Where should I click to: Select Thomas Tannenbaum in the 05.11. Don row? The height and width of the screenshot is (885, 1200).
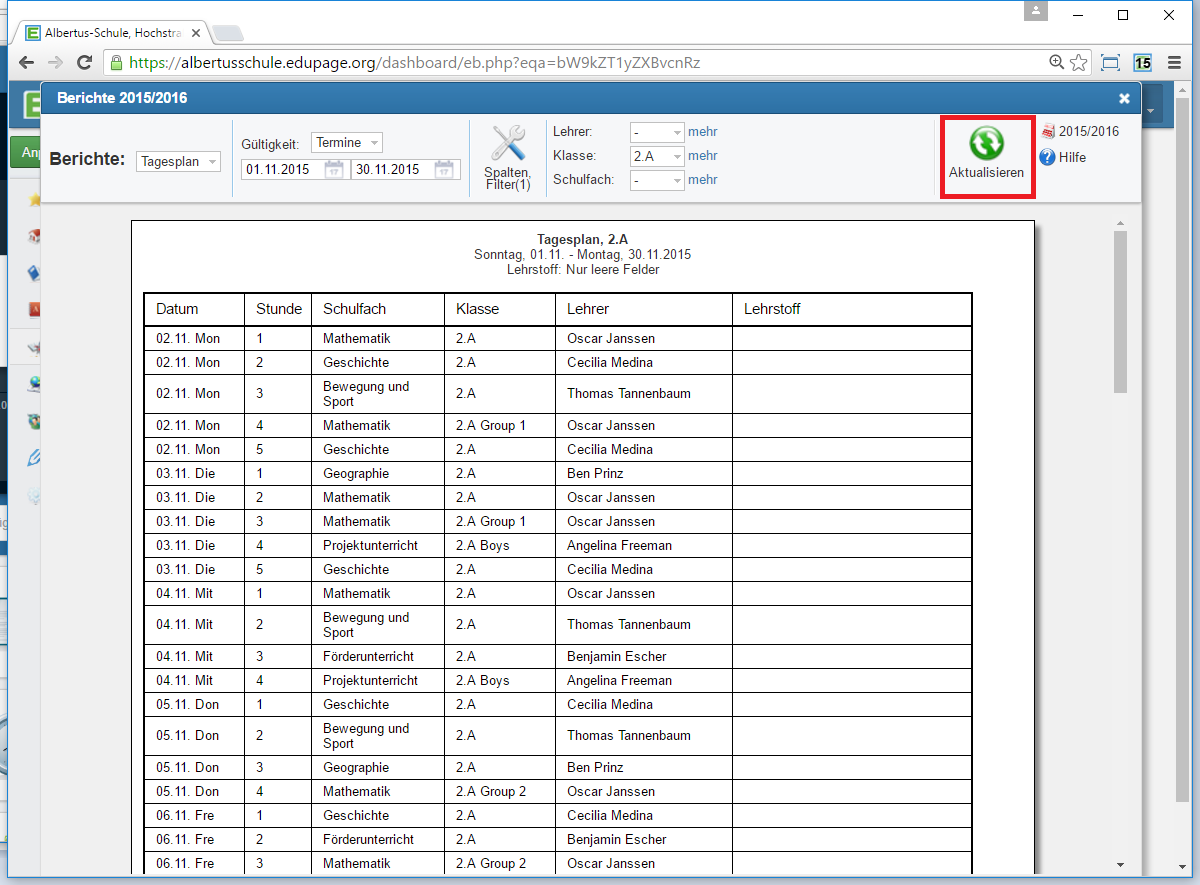(629, 735)
